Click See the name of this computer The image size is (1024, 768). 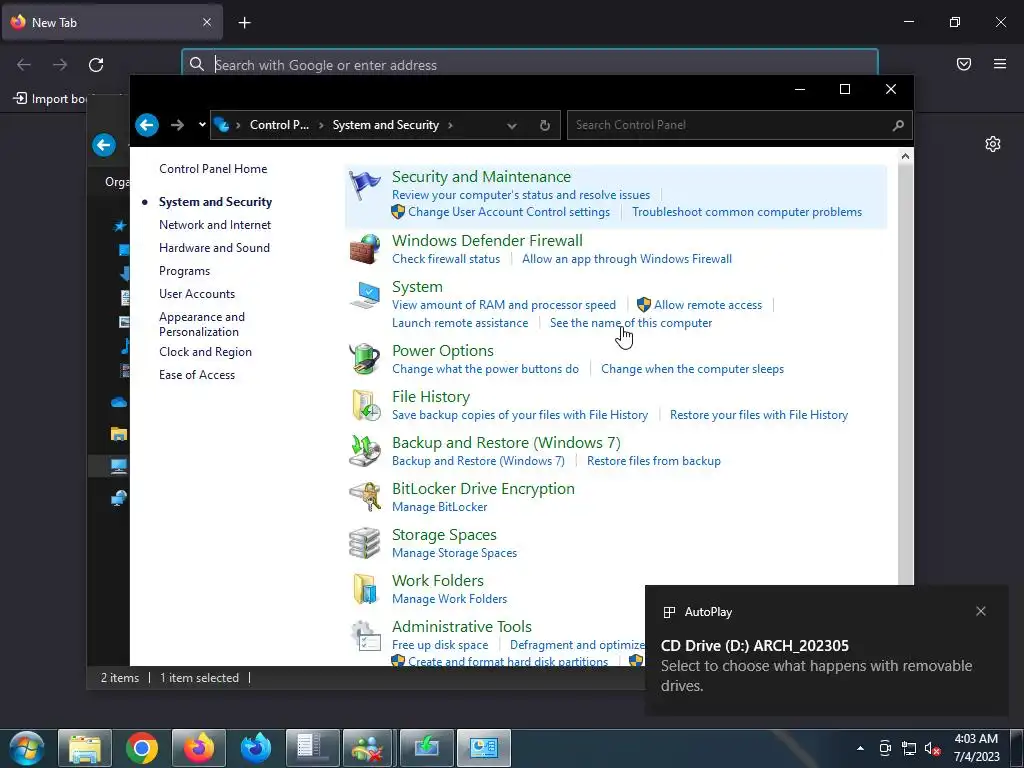[631, 323]
